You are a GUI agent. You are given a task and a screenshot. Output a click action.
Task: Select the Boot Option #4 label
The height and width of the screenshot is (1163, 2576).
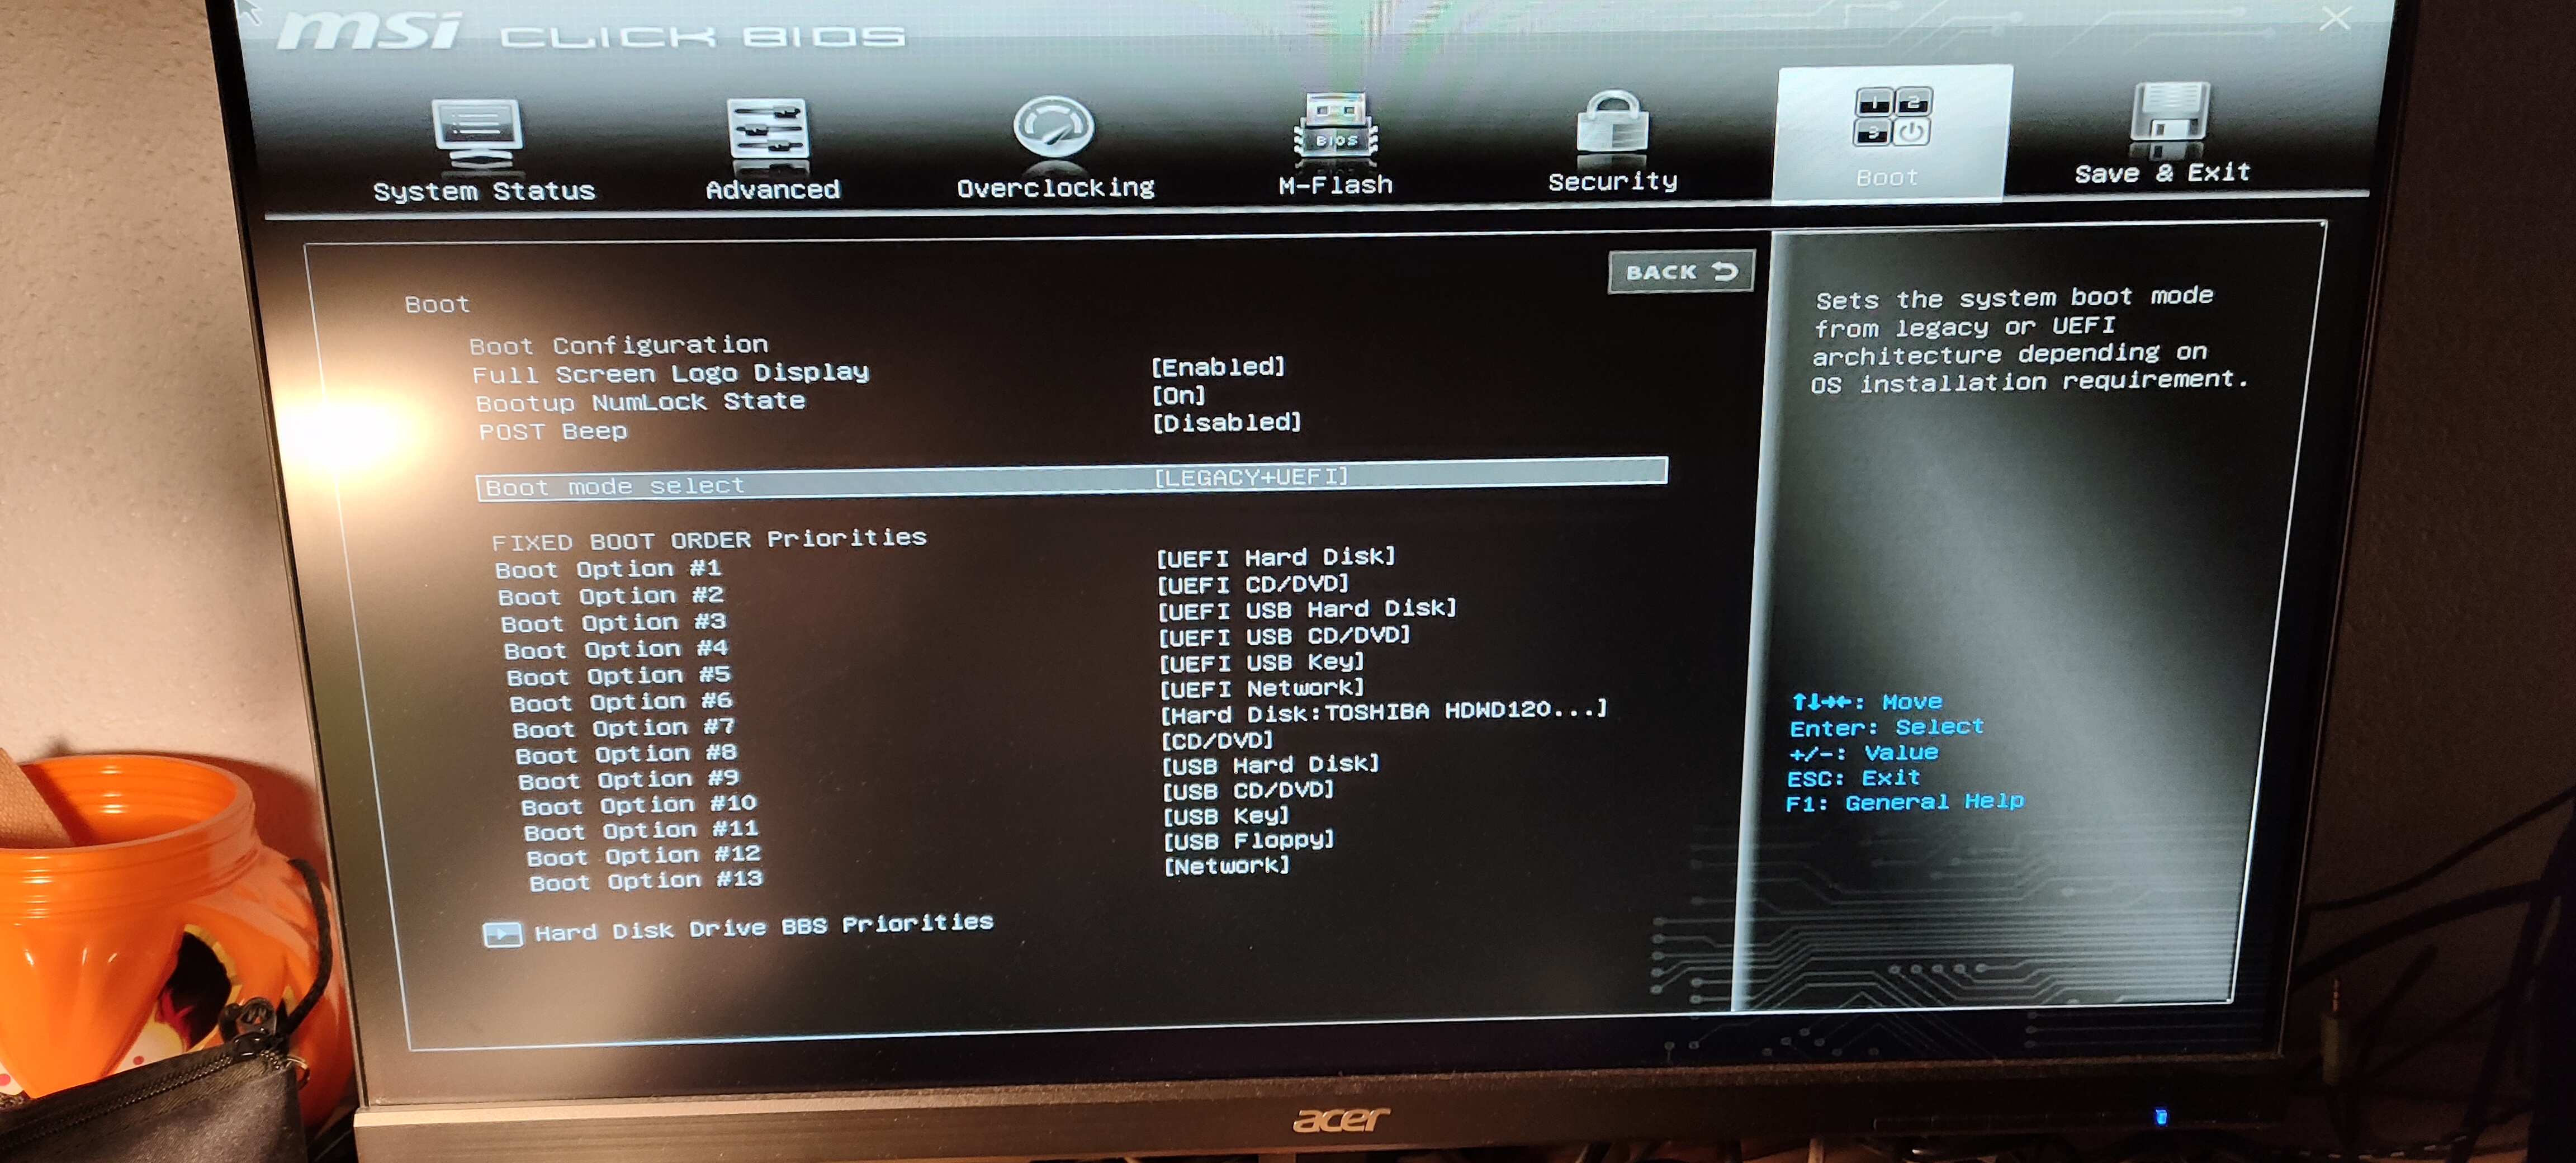point(616,650)
